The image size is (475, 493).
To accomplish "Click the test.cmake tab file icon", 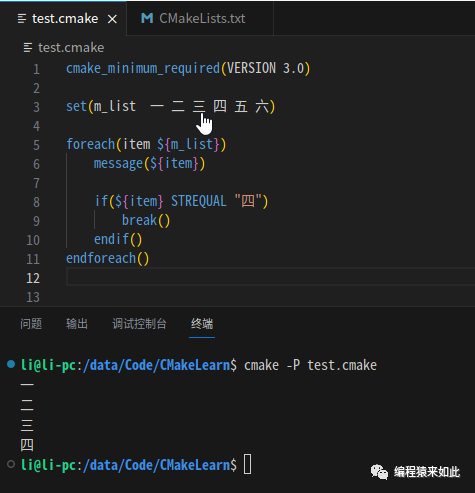I will [x=22, y=19].
